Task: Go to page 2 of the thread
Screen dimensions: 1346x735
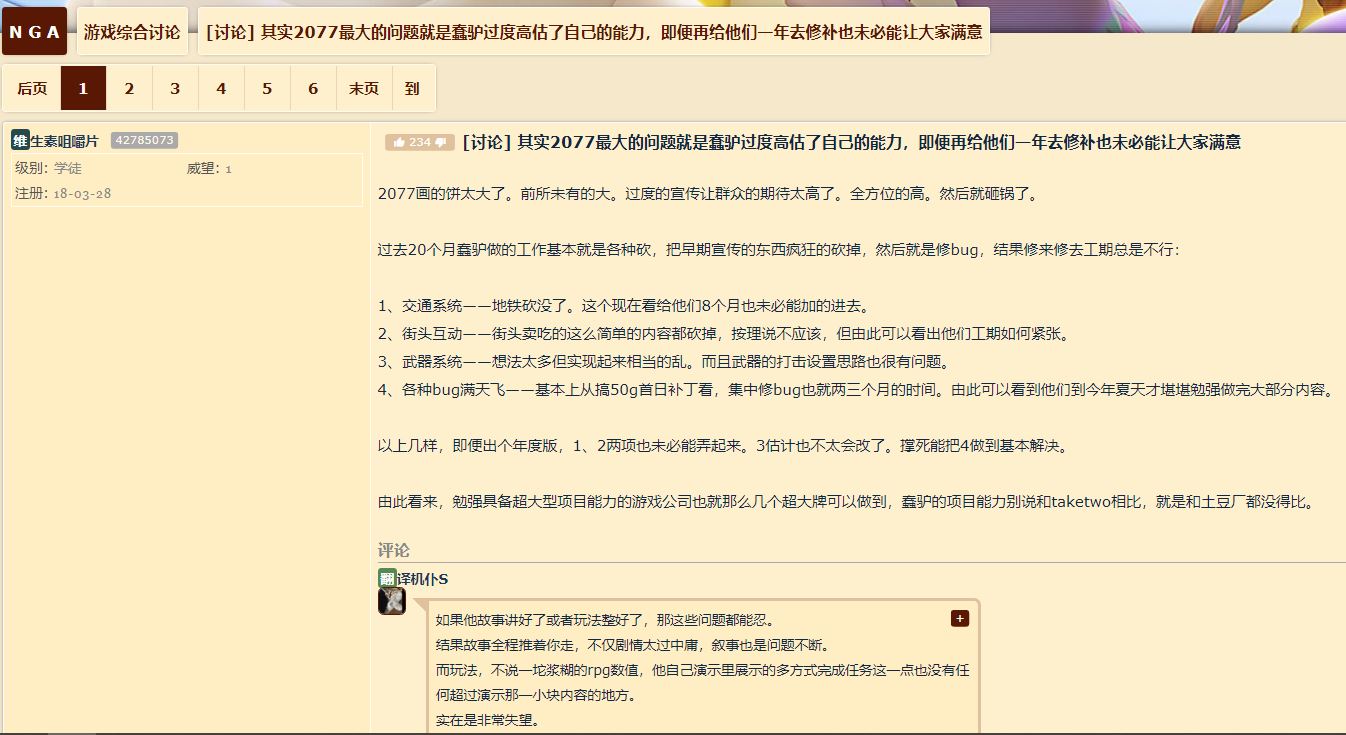Action: click(129, 89)
